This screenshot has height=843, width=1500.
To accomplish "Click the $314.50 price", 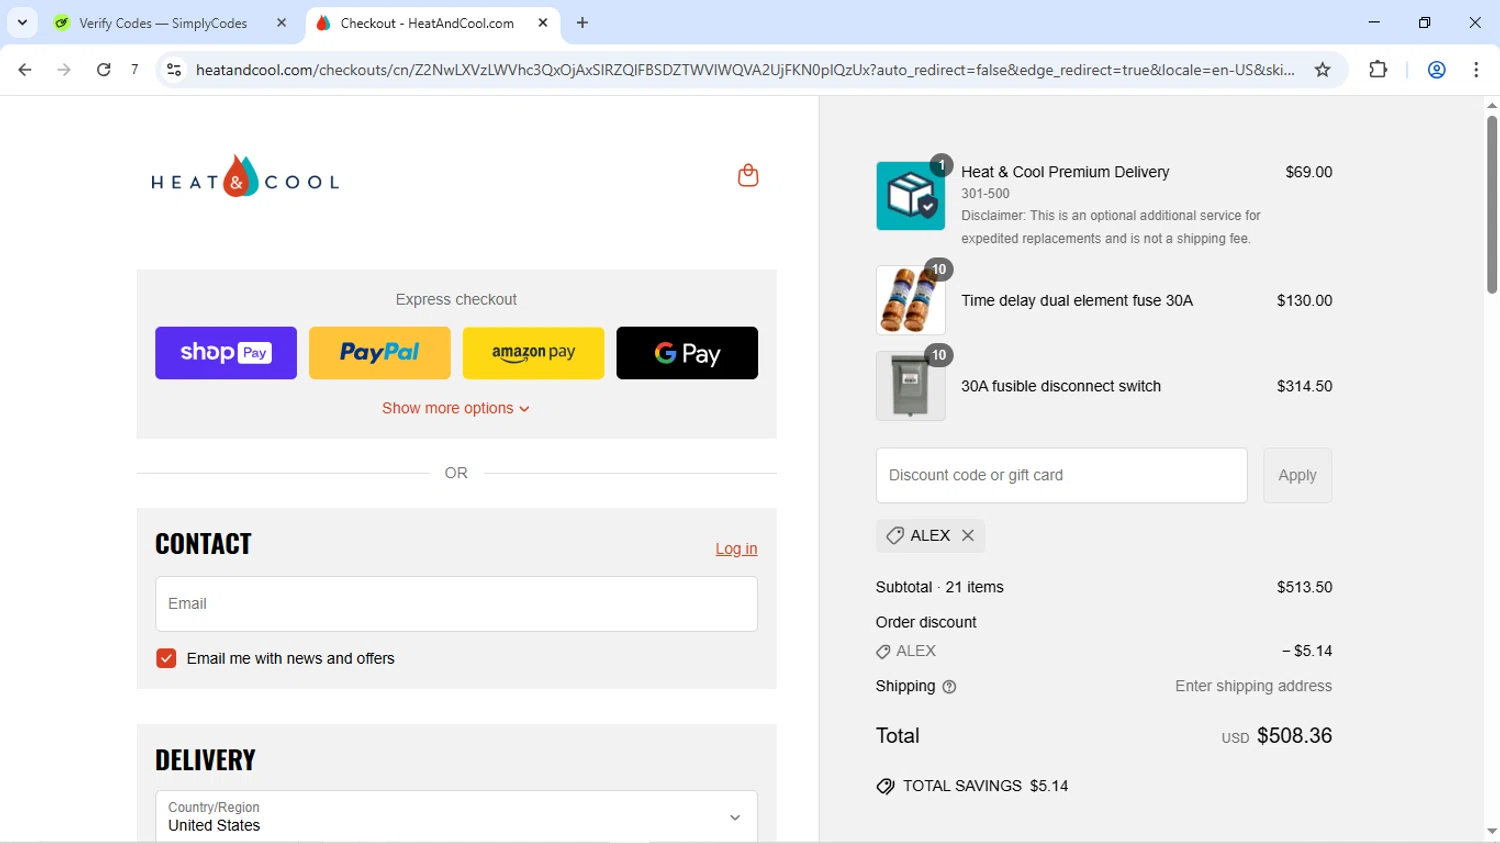I will tap(1304, 387).
